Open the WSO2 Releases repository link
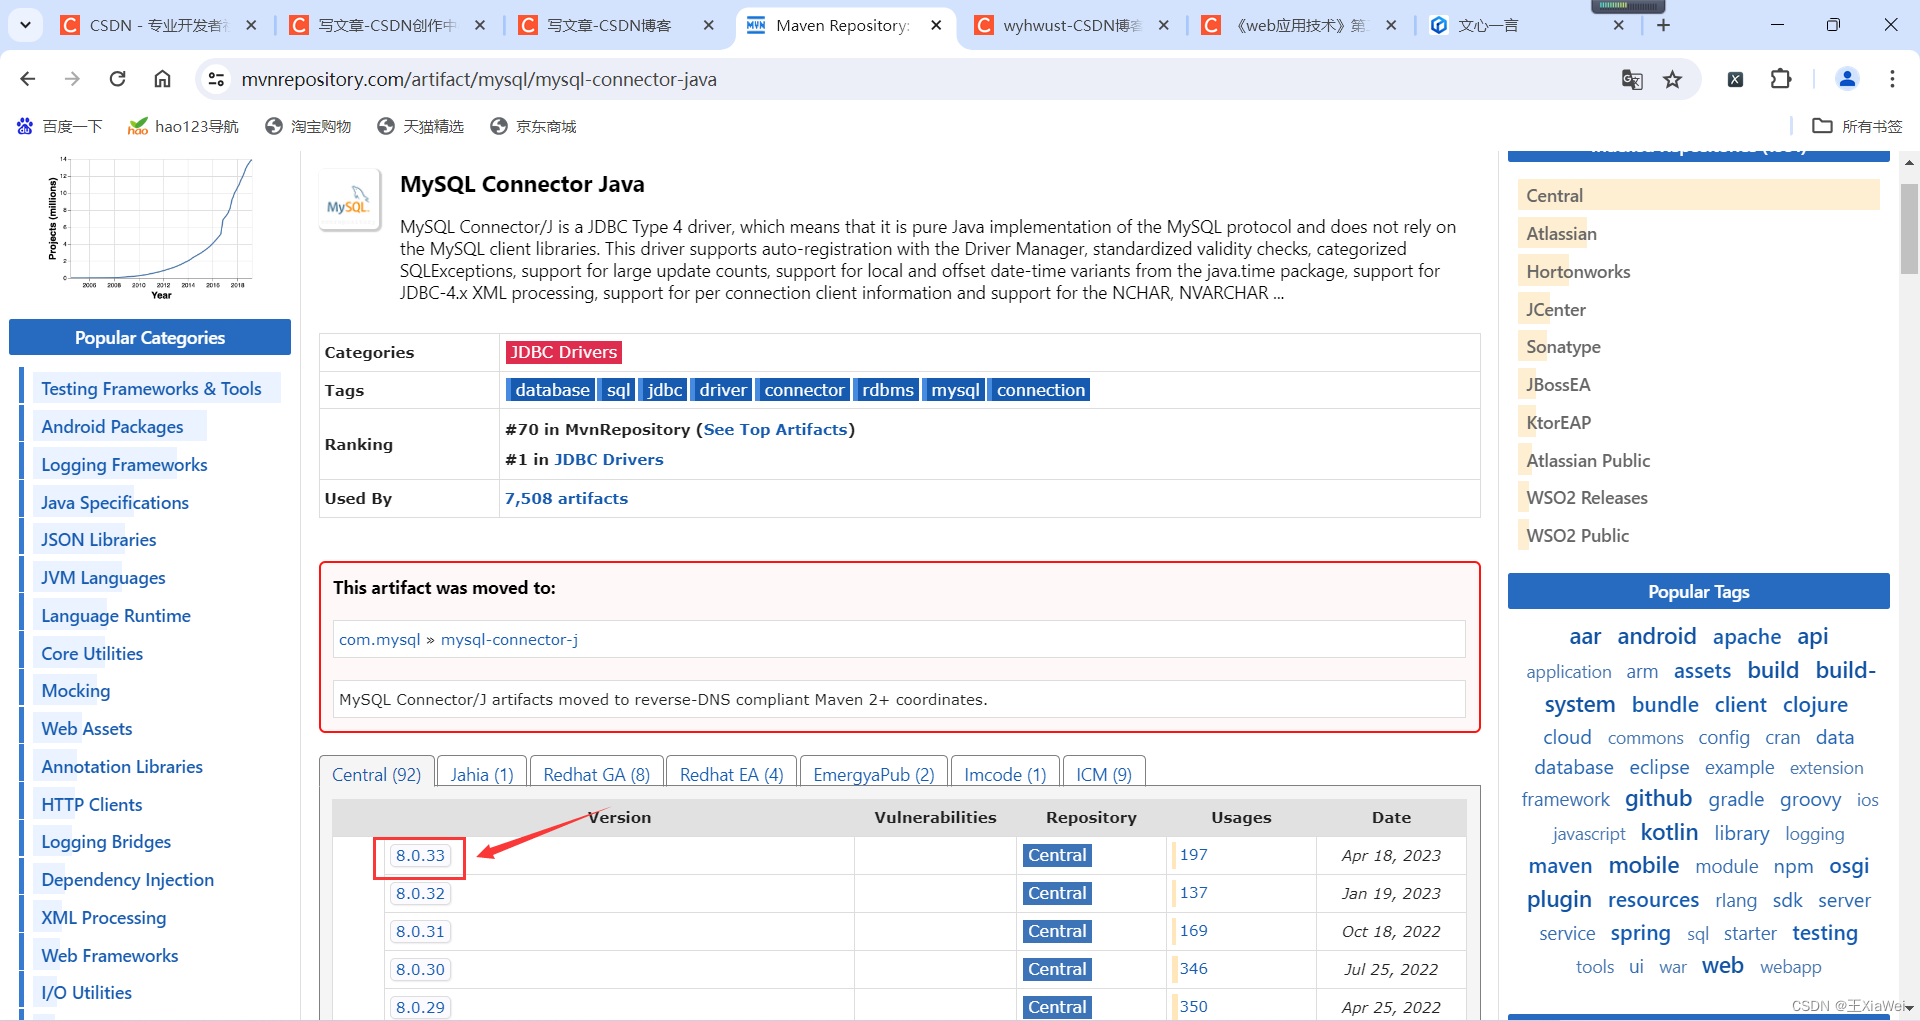 [x=1587, y=498]
